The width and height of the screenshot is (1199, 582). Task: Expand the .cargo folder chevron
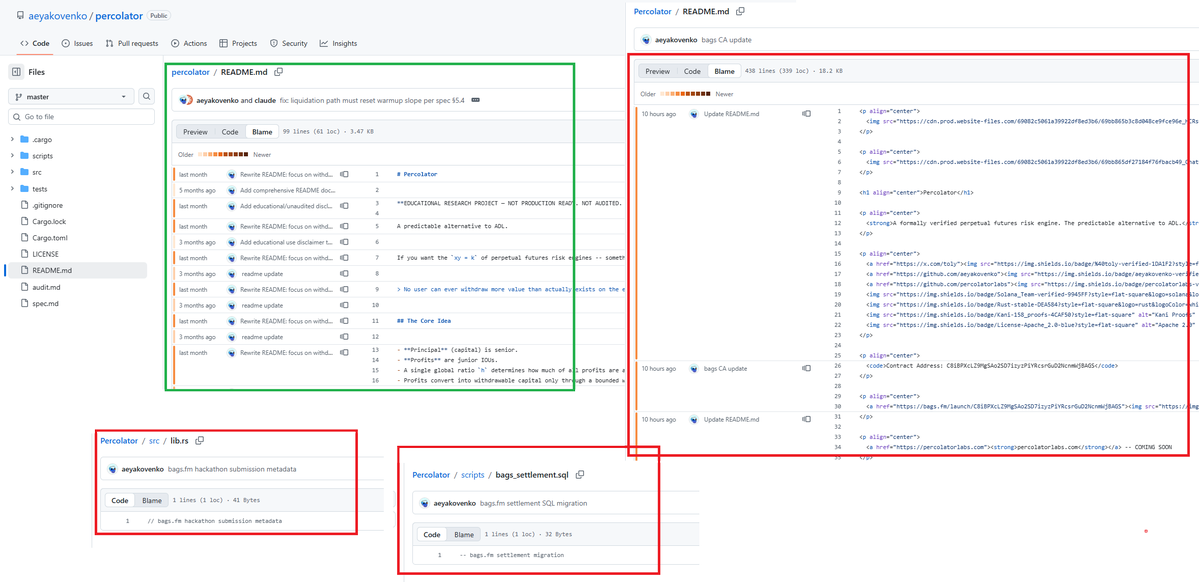pos(12,139)
